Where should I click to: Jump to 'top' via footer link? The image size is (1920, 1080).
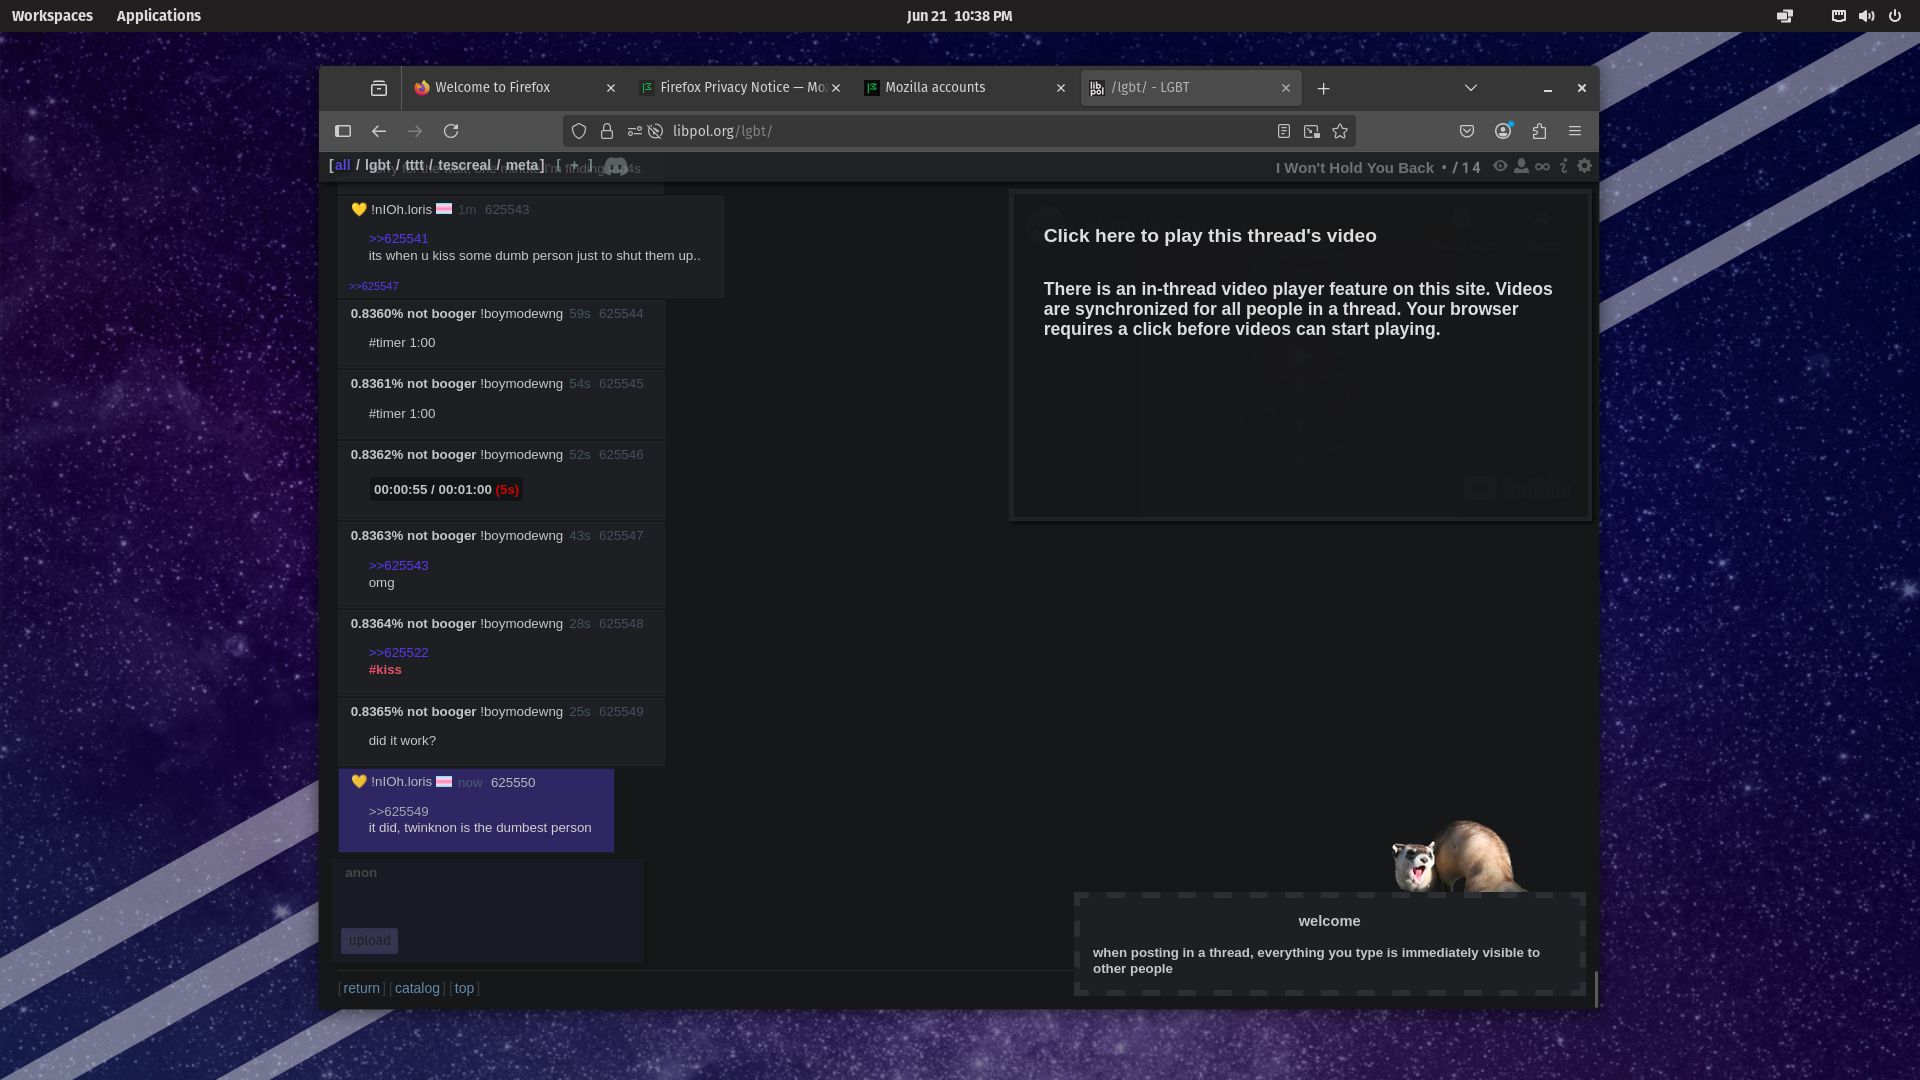click(x=464, y=989)
